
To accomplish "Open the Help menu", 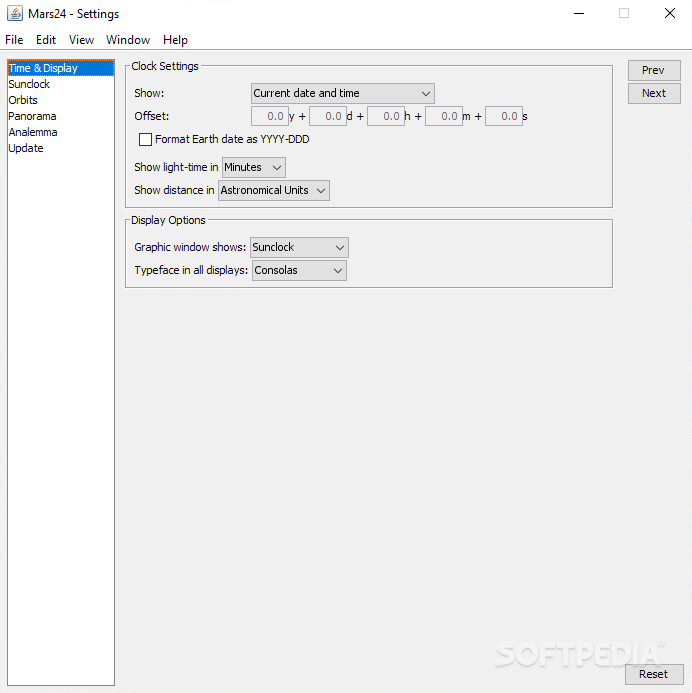I will 175,40.
